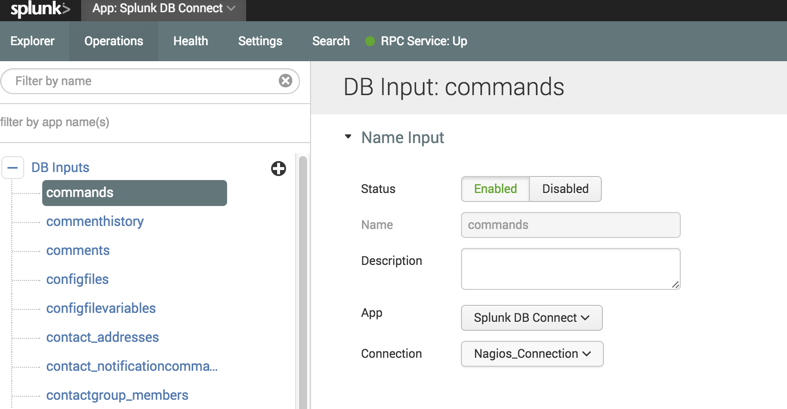This screenshot has height=409, width=787.
Task: Open the Health tab
Action: tap(191, 41)
